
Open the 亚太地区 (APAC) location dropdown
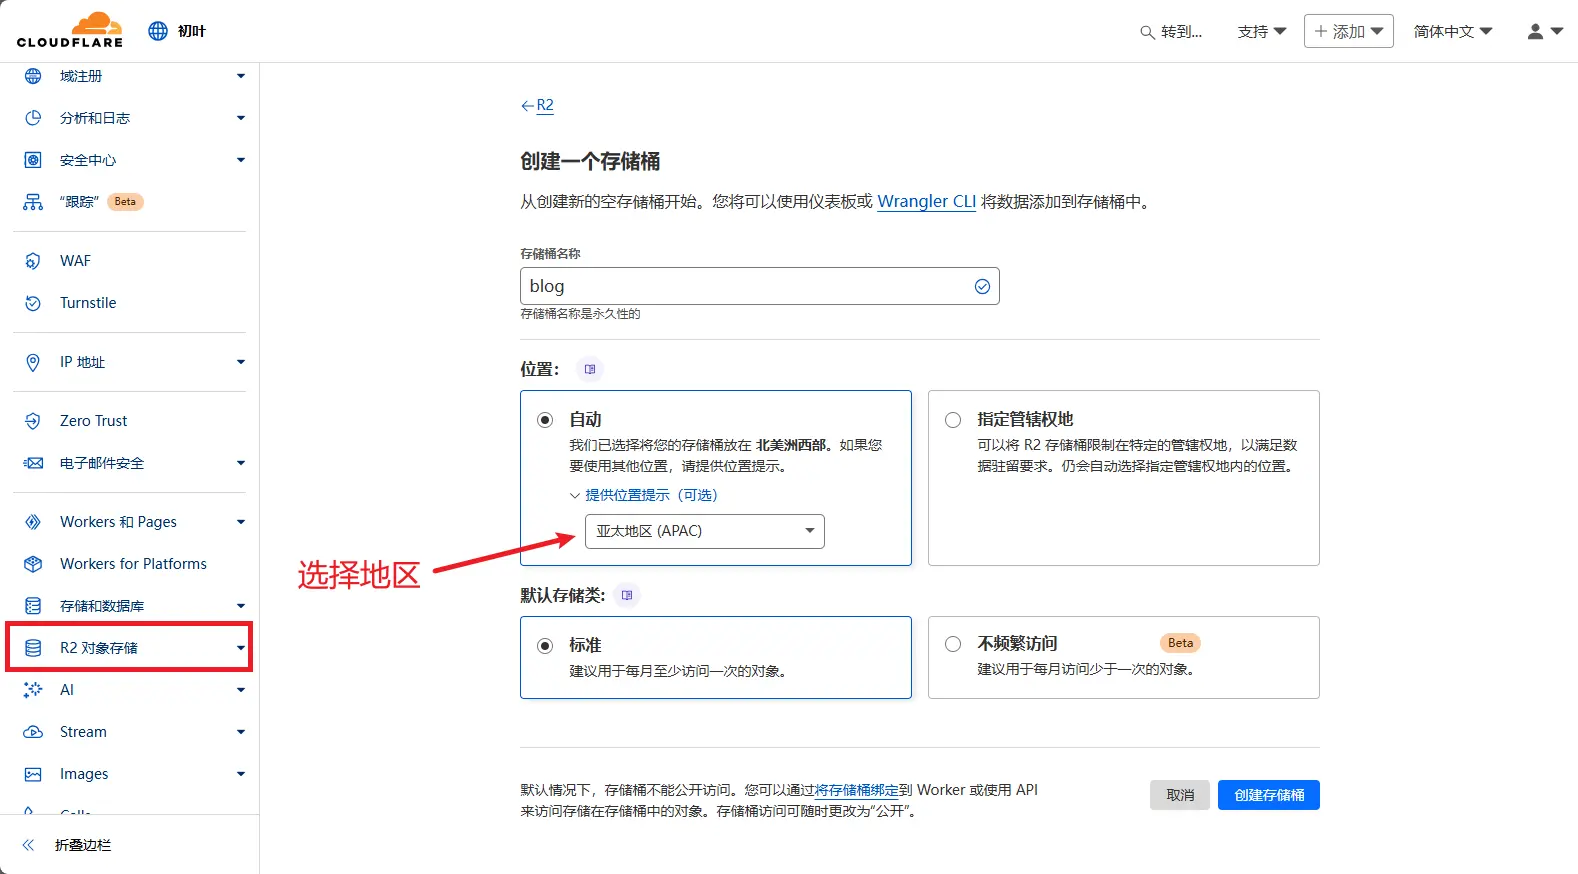tap(705, 531)
